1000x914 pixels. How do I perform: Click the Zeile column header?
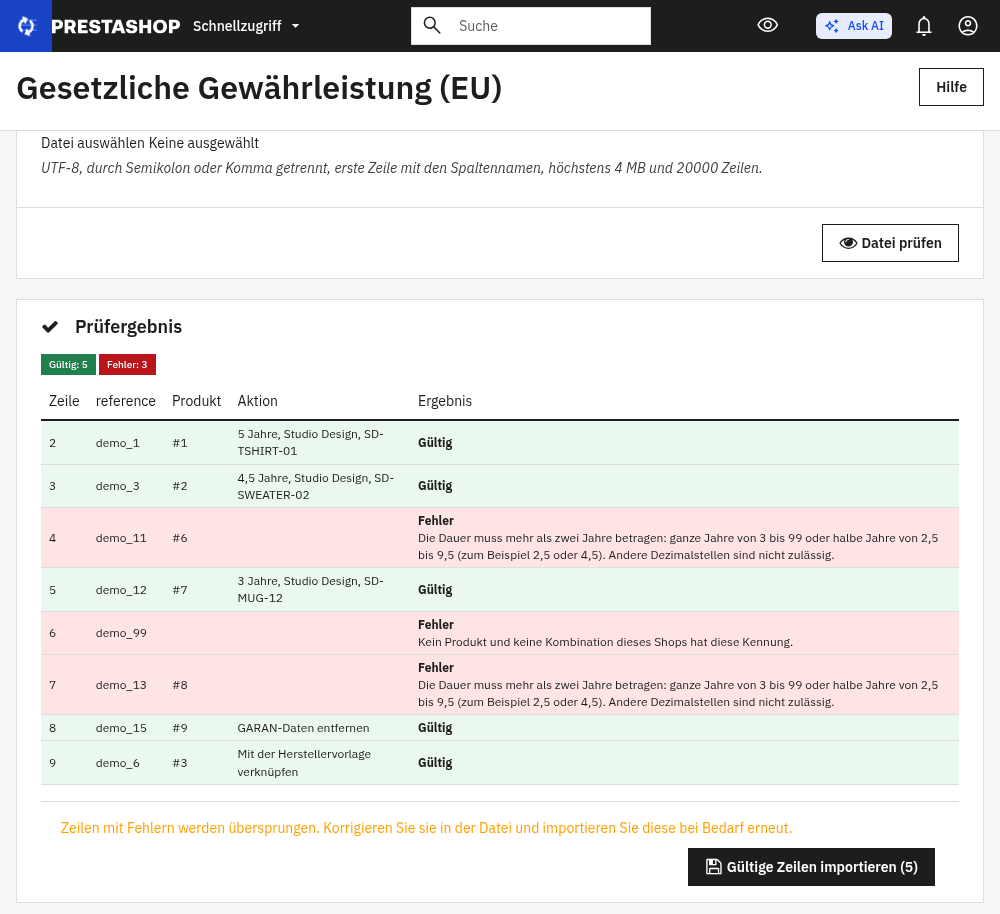(64, 401)
